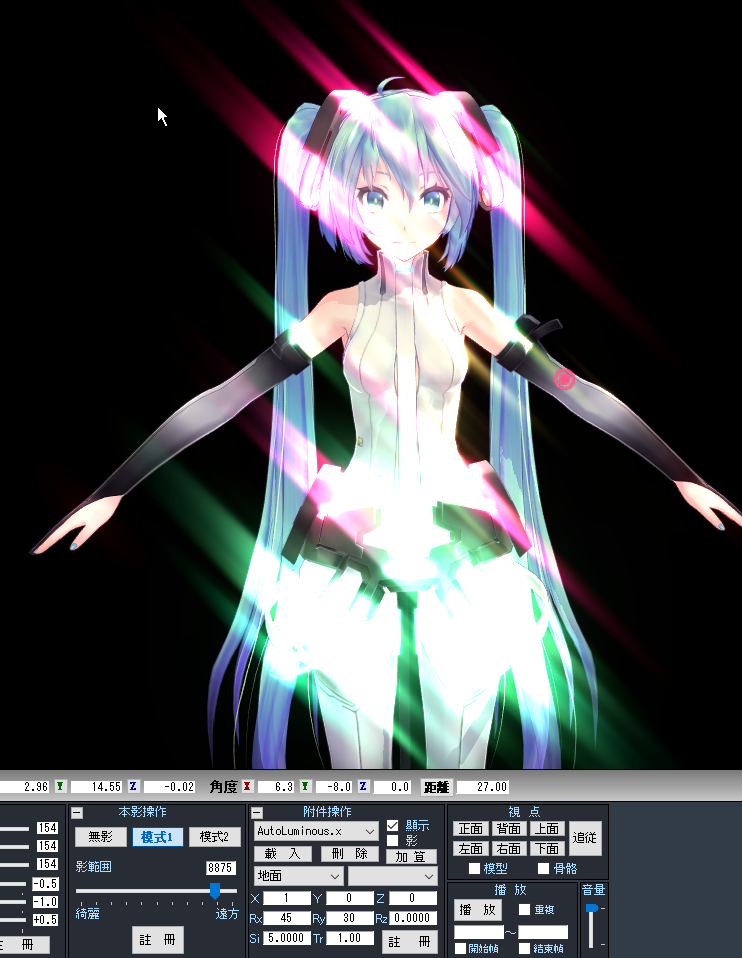Click the 加算 additive button

pos(411,857)
